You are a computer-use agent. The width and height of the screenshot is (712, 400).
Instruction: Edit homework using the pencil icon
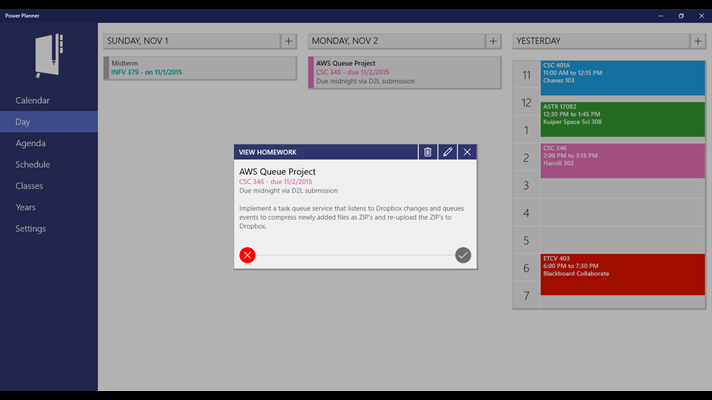447,152
